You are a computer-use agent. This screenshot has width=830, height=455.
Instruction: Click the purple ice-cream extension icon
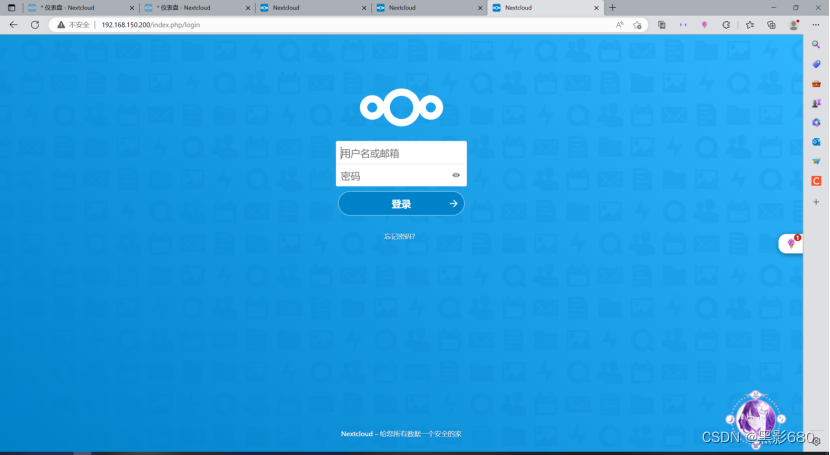[x=705, y=25]
